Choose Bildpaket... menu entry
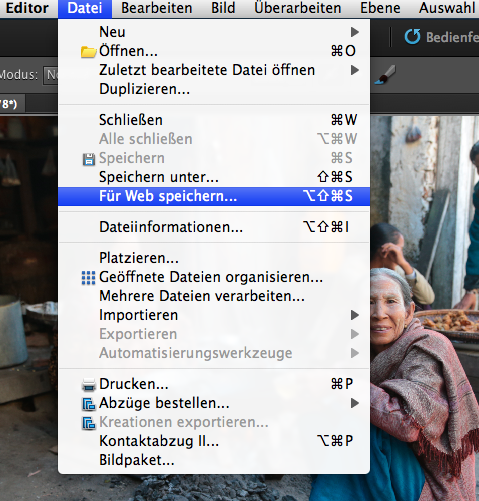 [x=214, y=460]
